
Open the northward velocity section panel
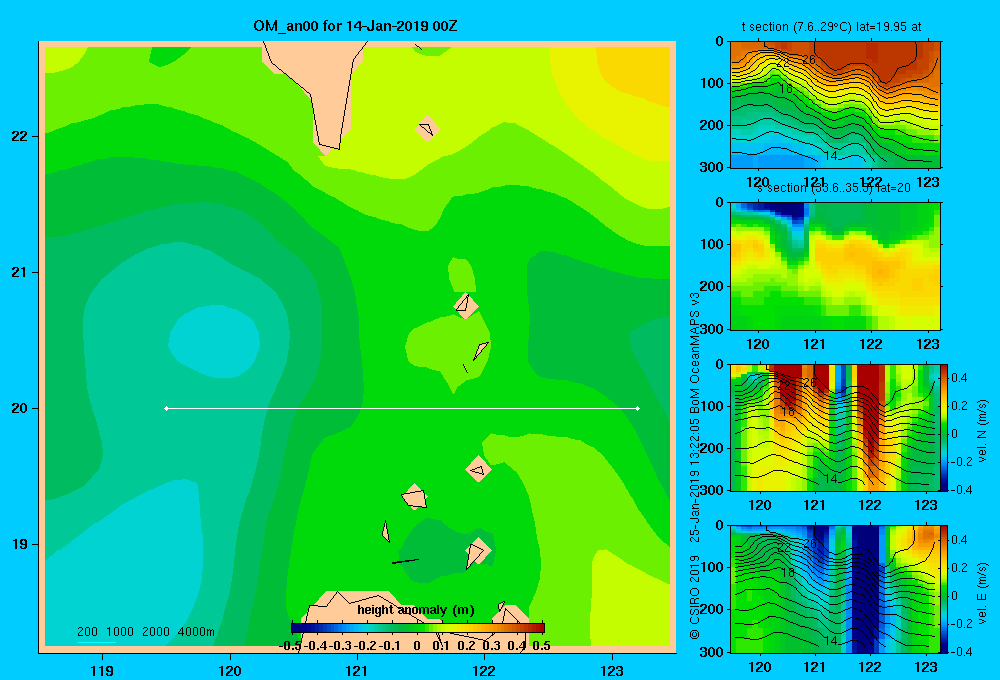click(x=834, y=427)
